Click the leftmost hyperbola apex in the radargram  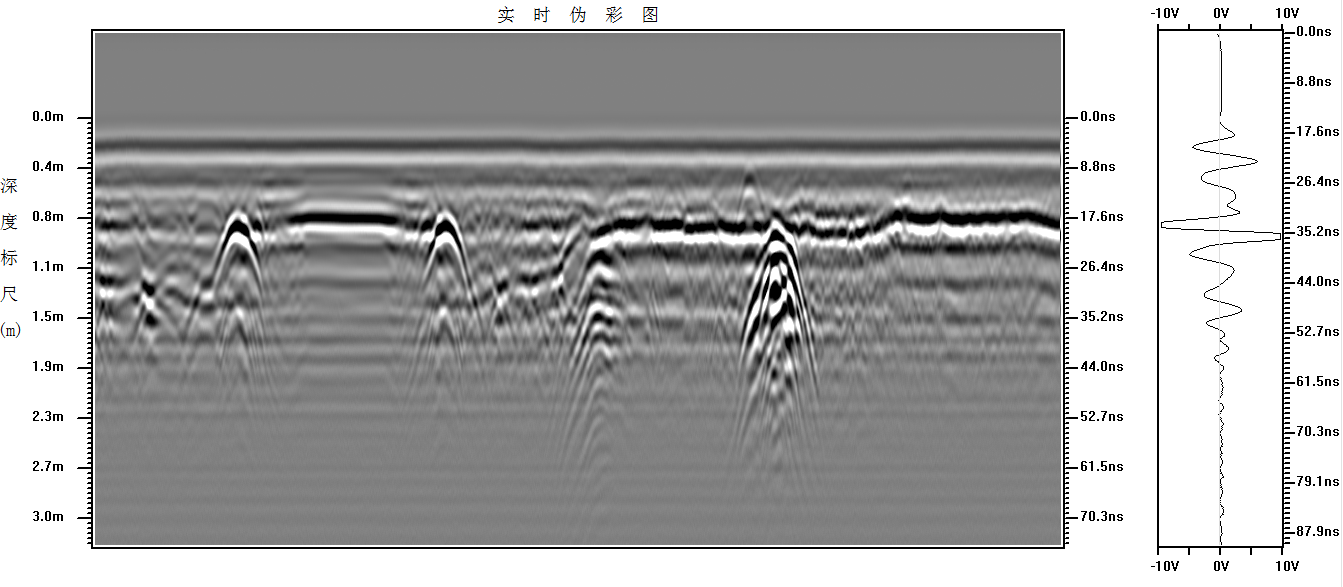238,217
